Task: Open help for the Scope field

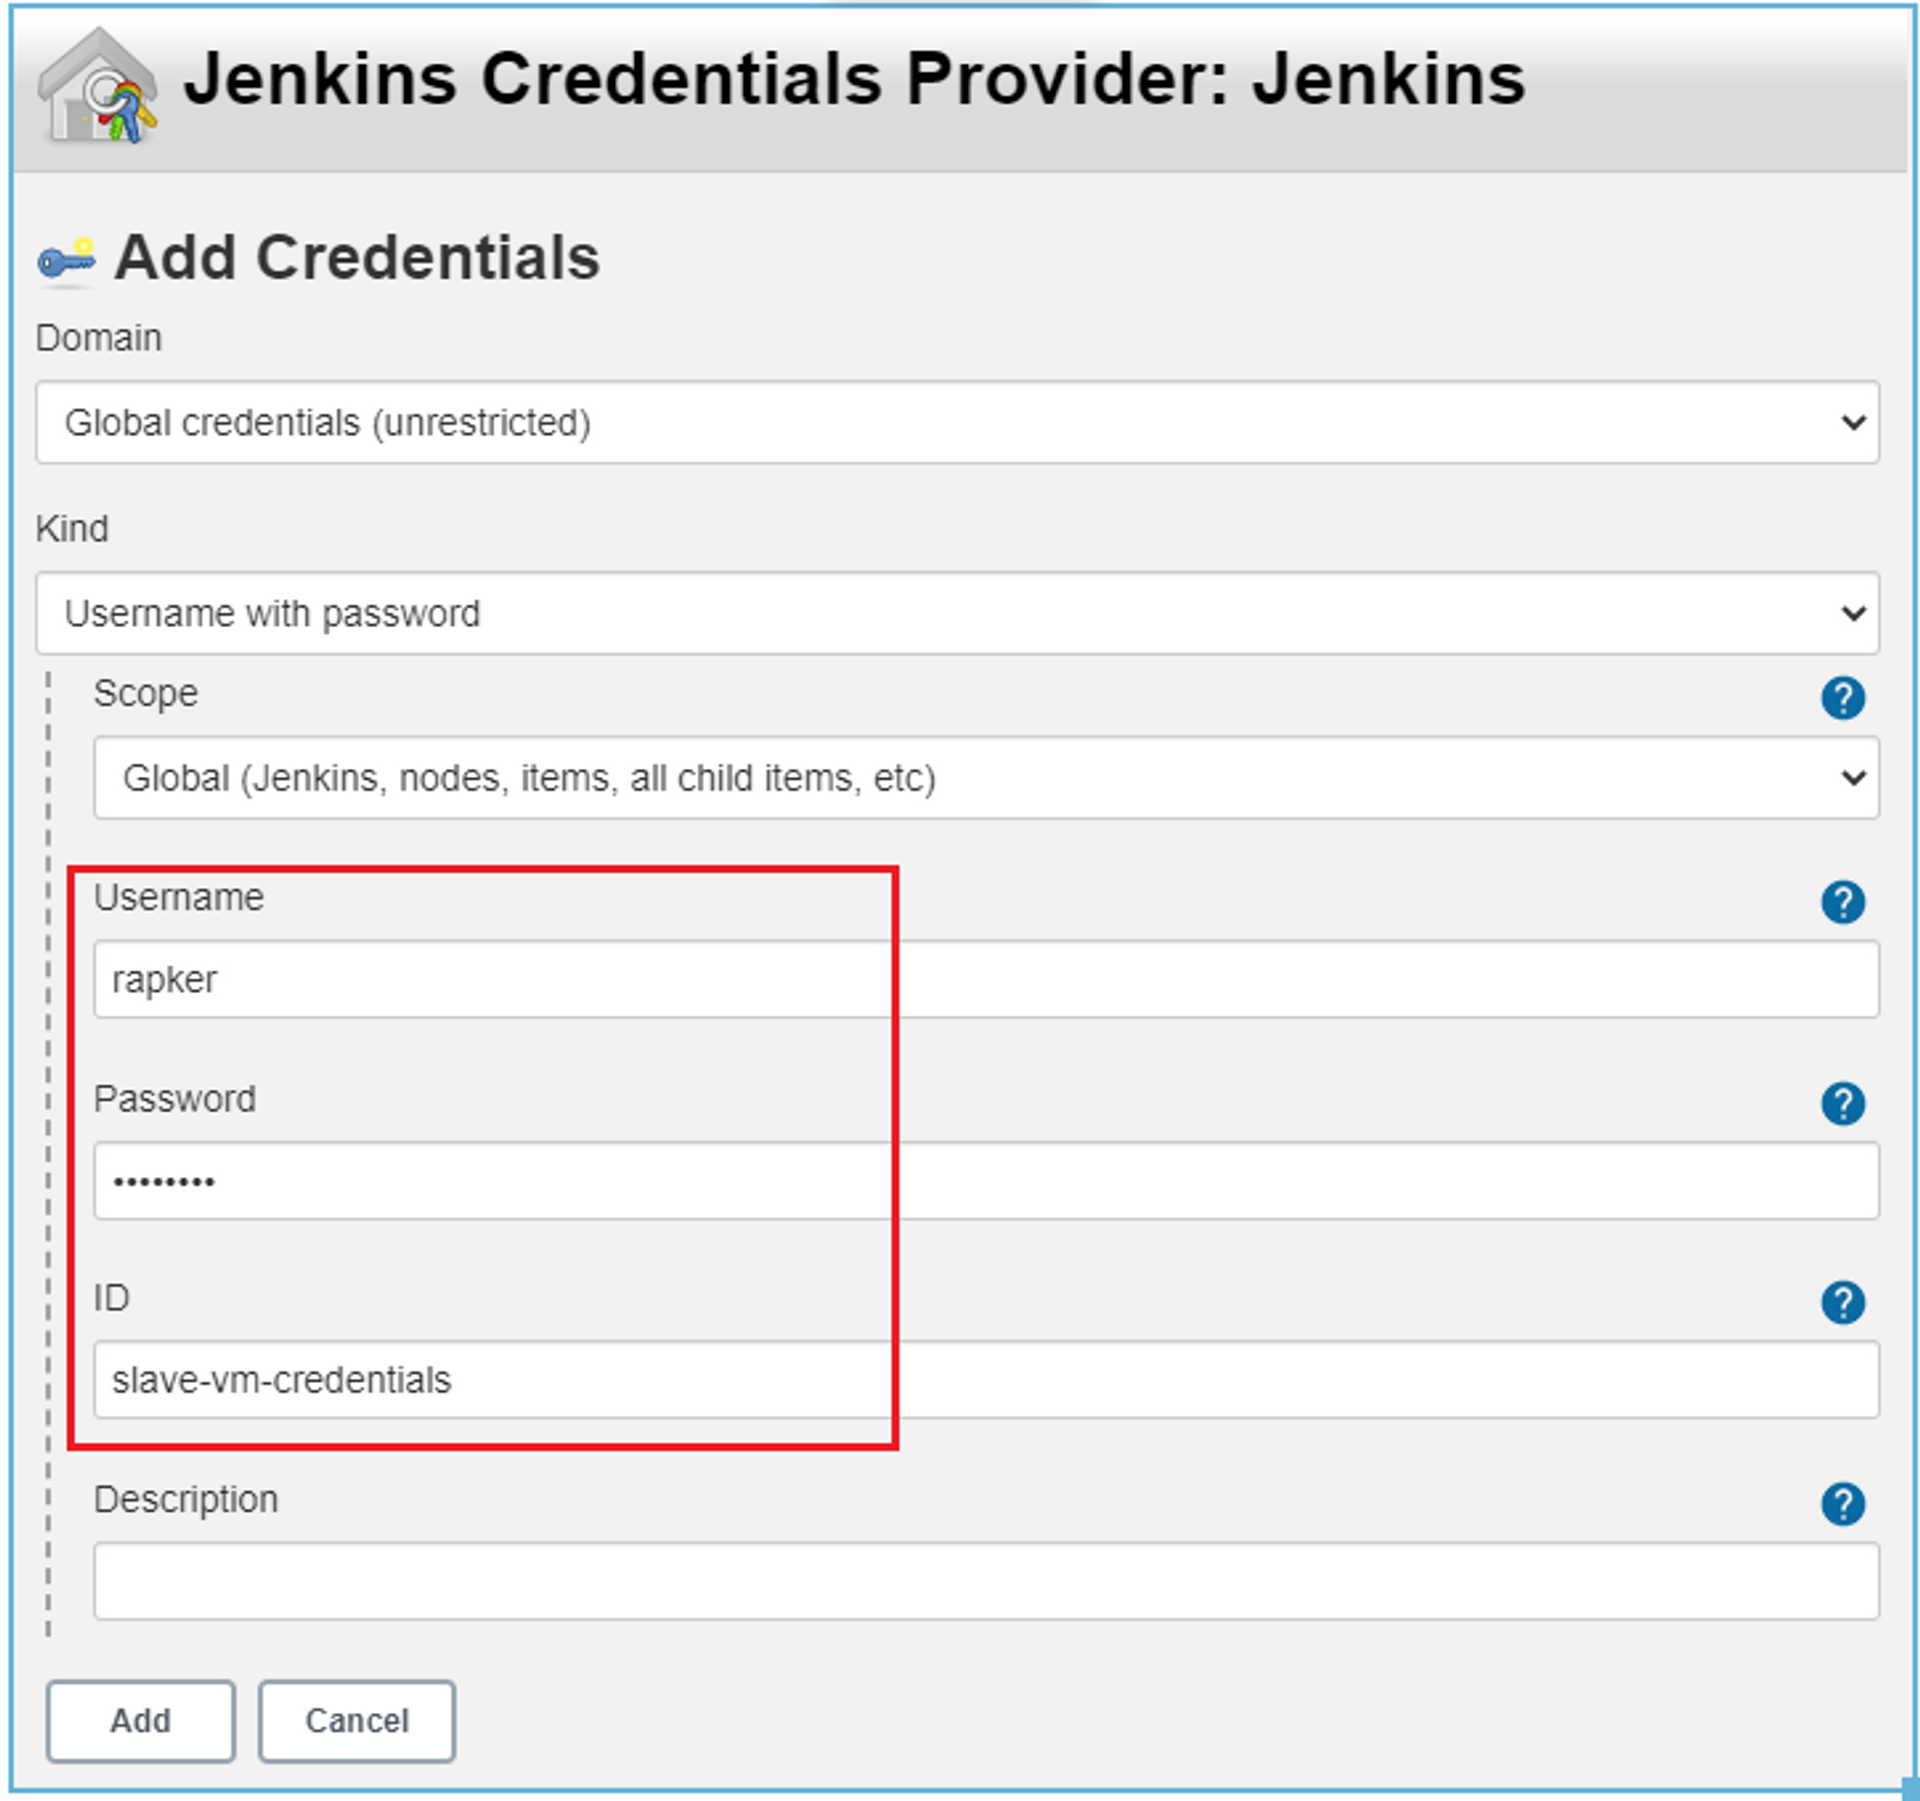Action: [x=1842, y=697]
